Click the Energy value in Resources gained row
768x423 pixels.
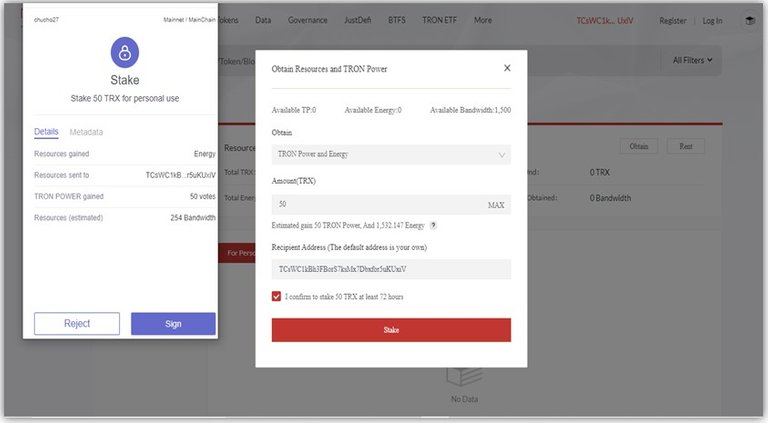(205, 154)
